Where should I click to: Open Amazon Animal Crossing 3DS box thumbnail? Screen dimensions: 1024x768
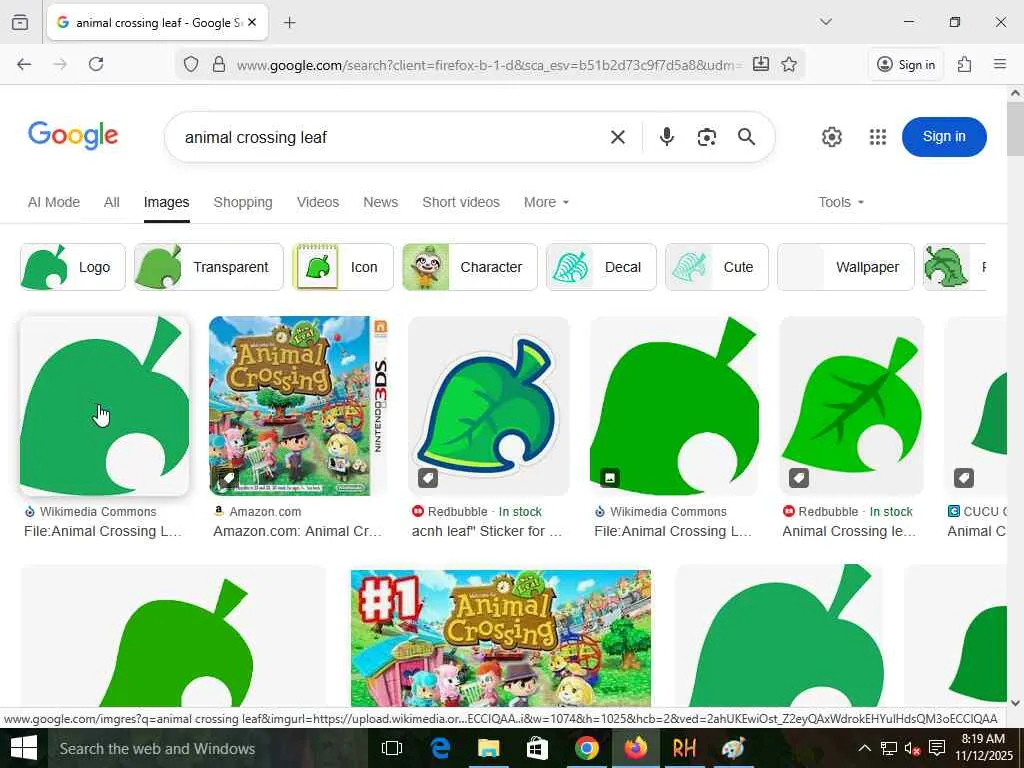click(x=298, y=406)
